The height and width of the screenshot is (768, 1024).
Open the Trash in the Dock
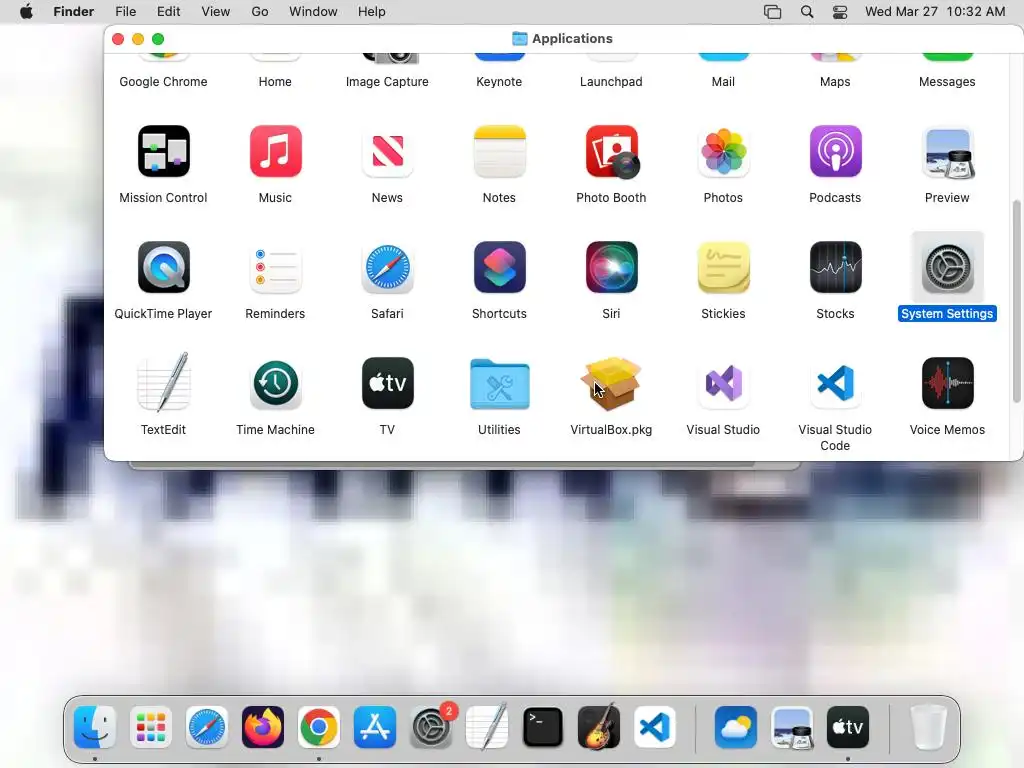tap(928, 727)
